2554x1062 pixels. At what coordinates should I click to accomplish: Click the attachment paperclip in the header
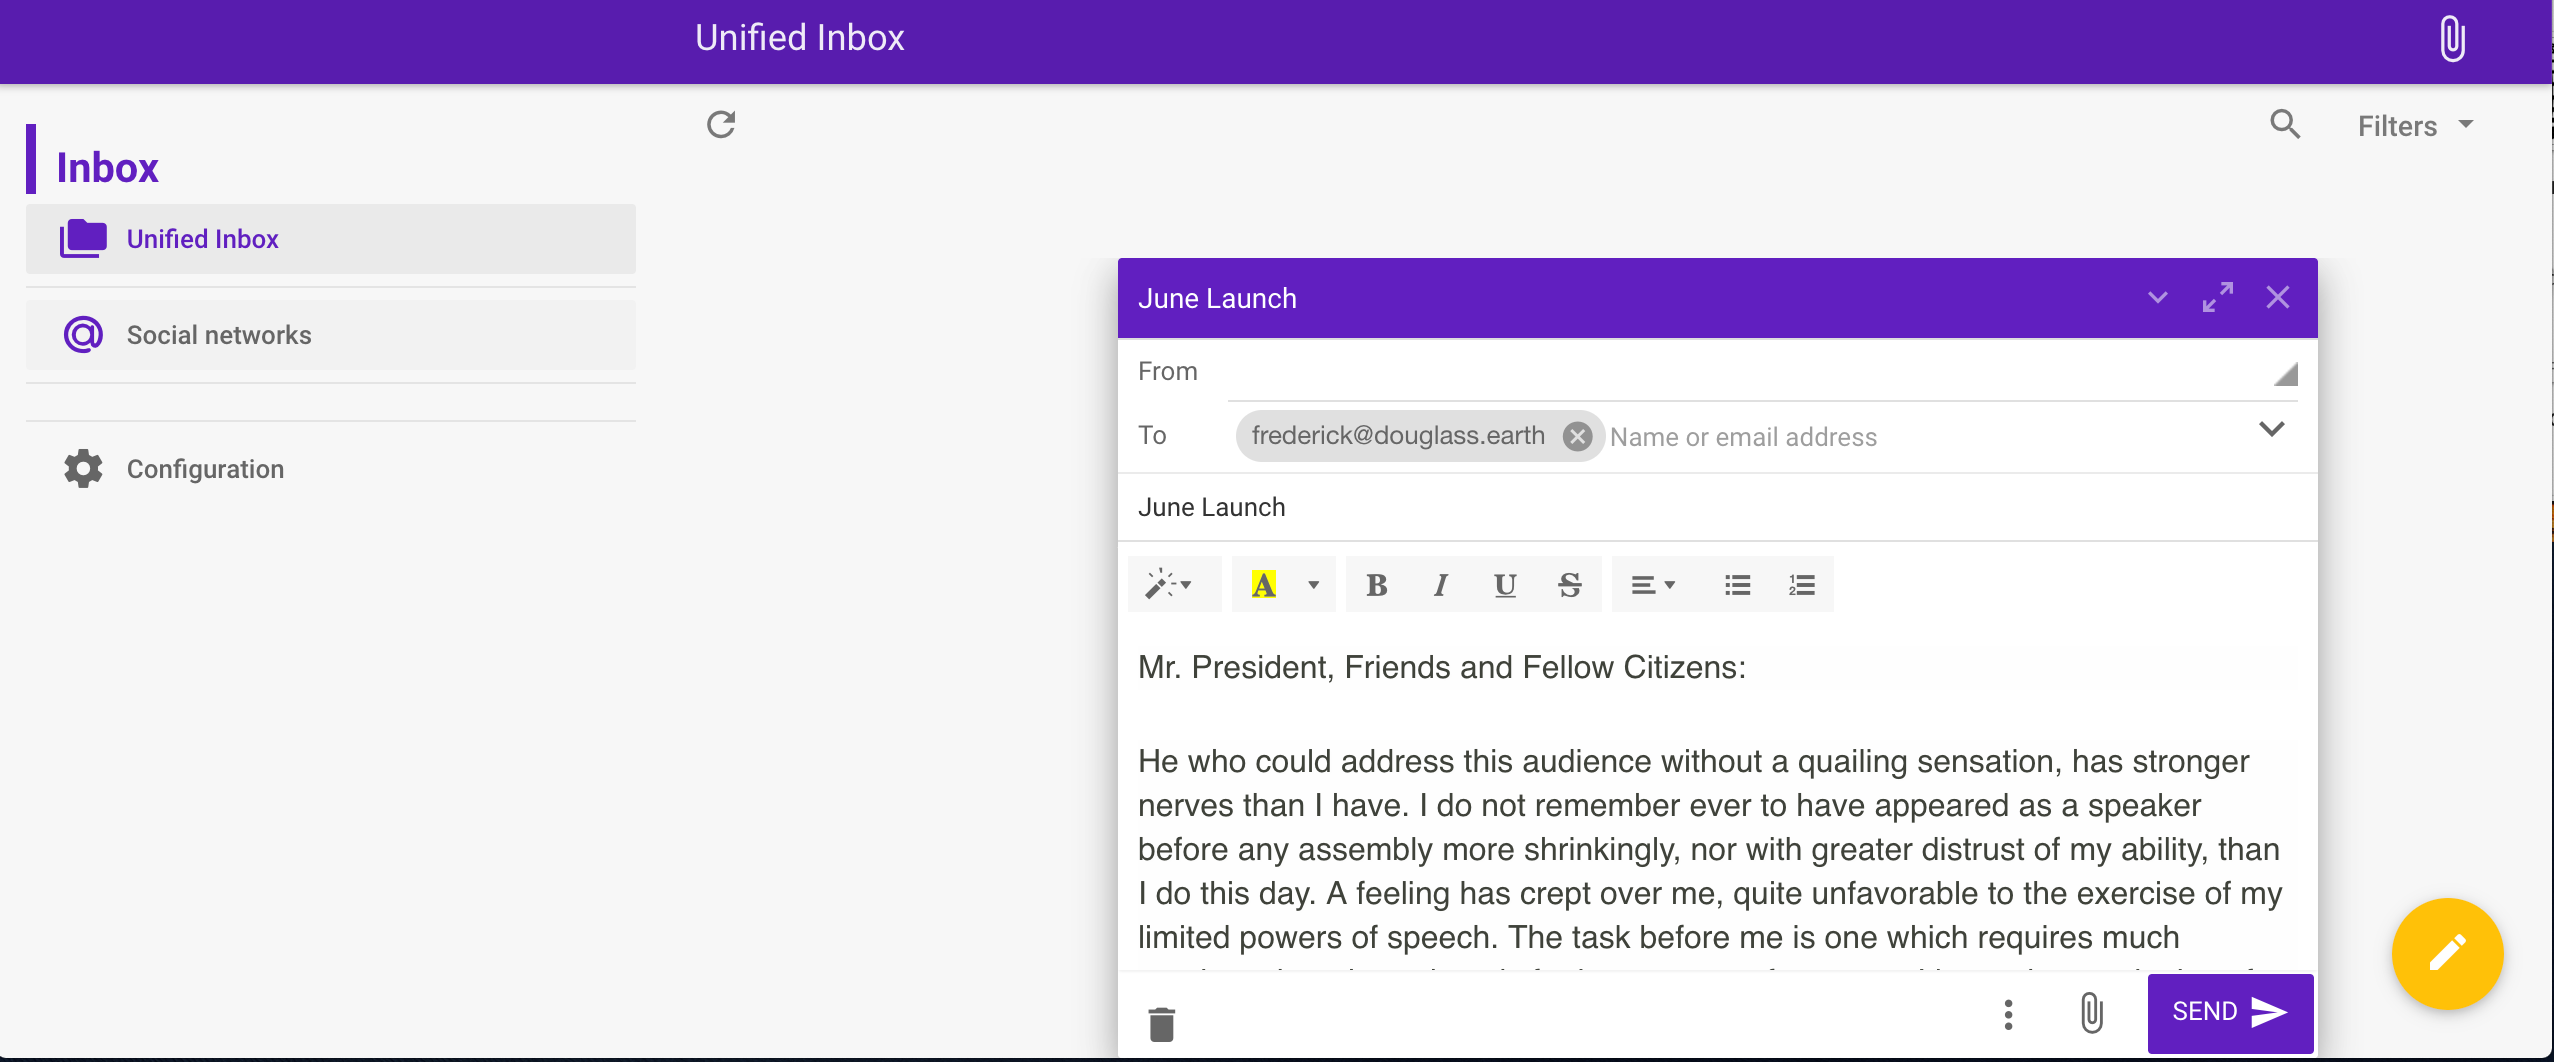click(x=2452, y=39)
